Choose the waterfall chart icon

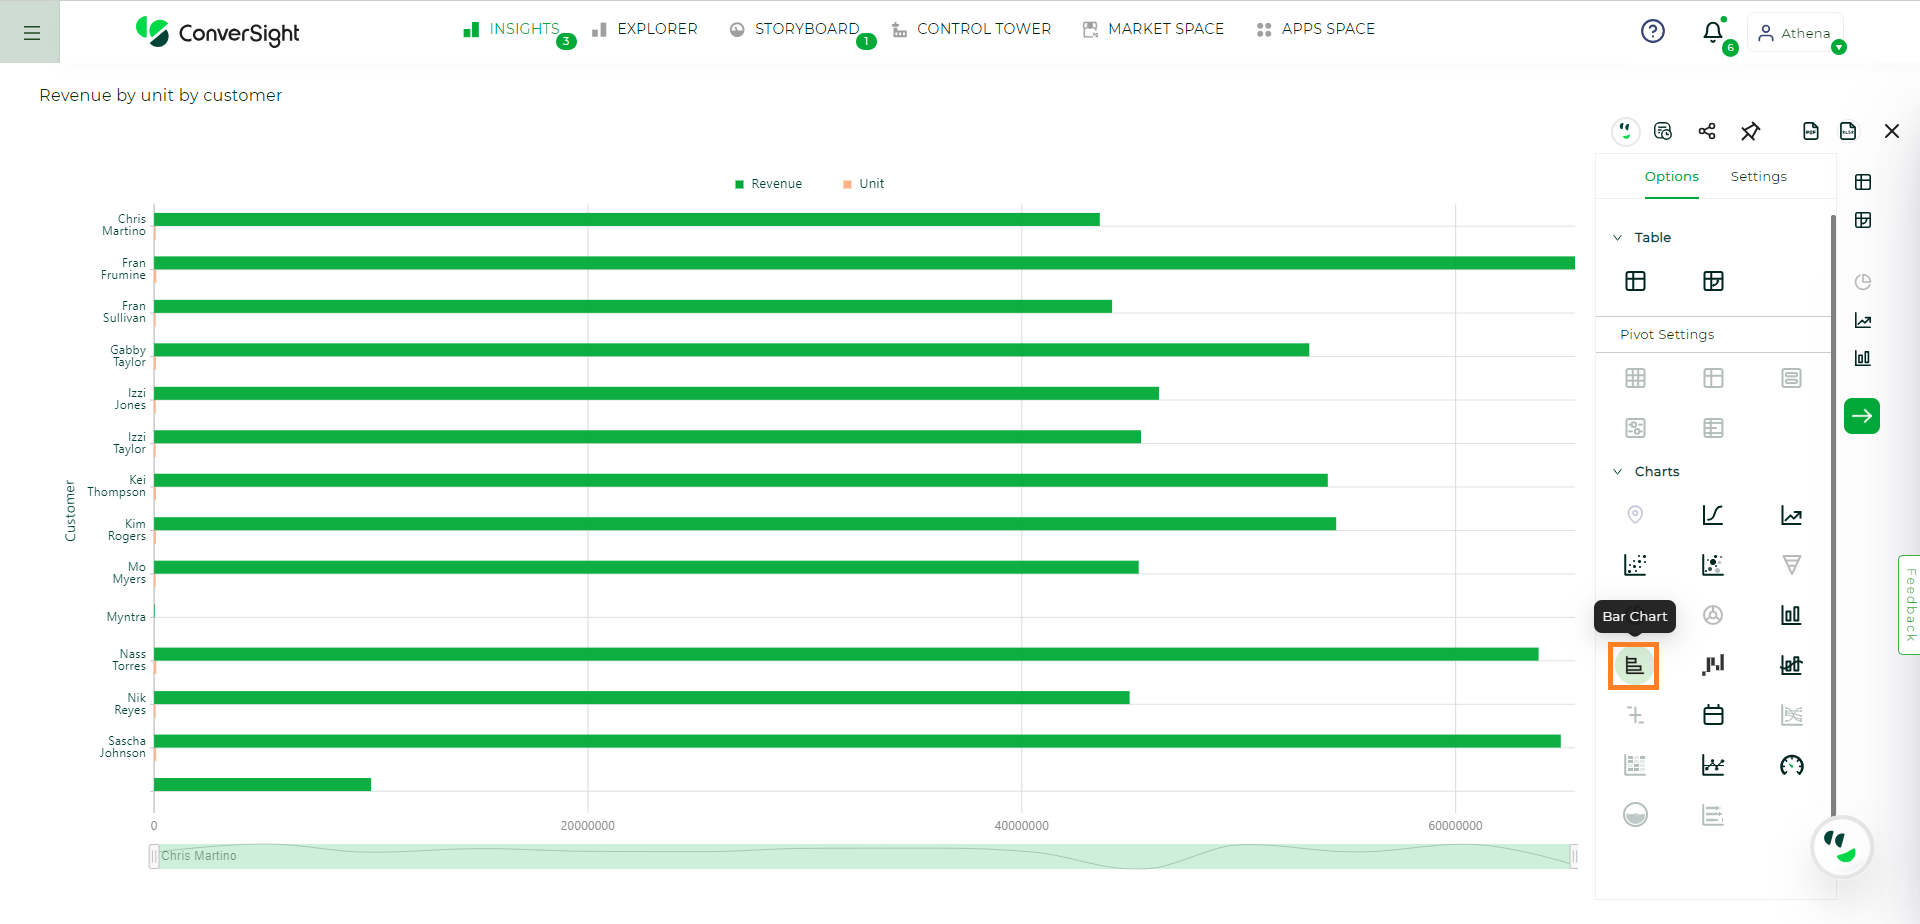[x=1713, y=665]
